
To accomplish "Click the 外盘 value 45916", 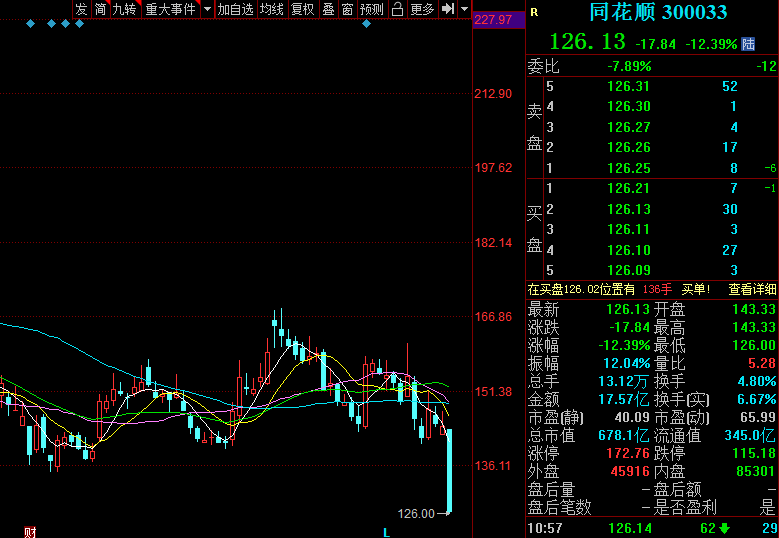I will (x=630, y=471).
